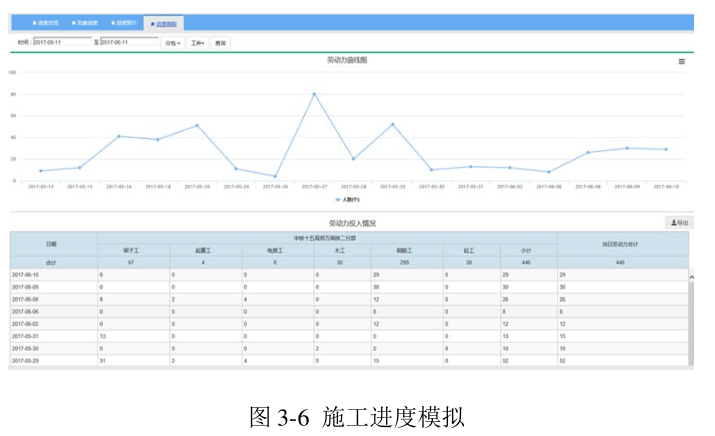Open the chart hamburger menu icon
The height and width of the screenshot is (436, 715).
[681, 62]
